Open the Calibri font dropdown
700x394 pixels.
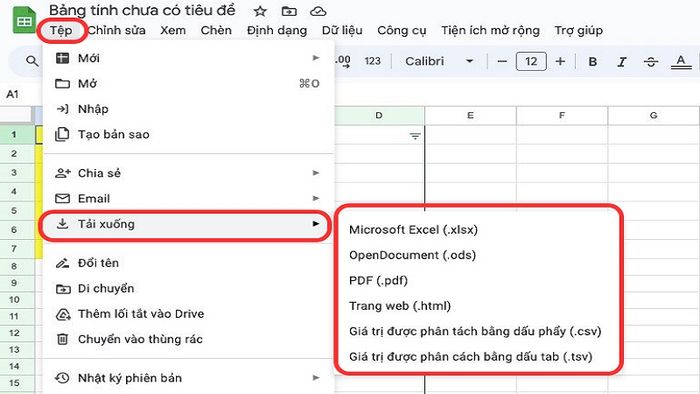point(439,61)
